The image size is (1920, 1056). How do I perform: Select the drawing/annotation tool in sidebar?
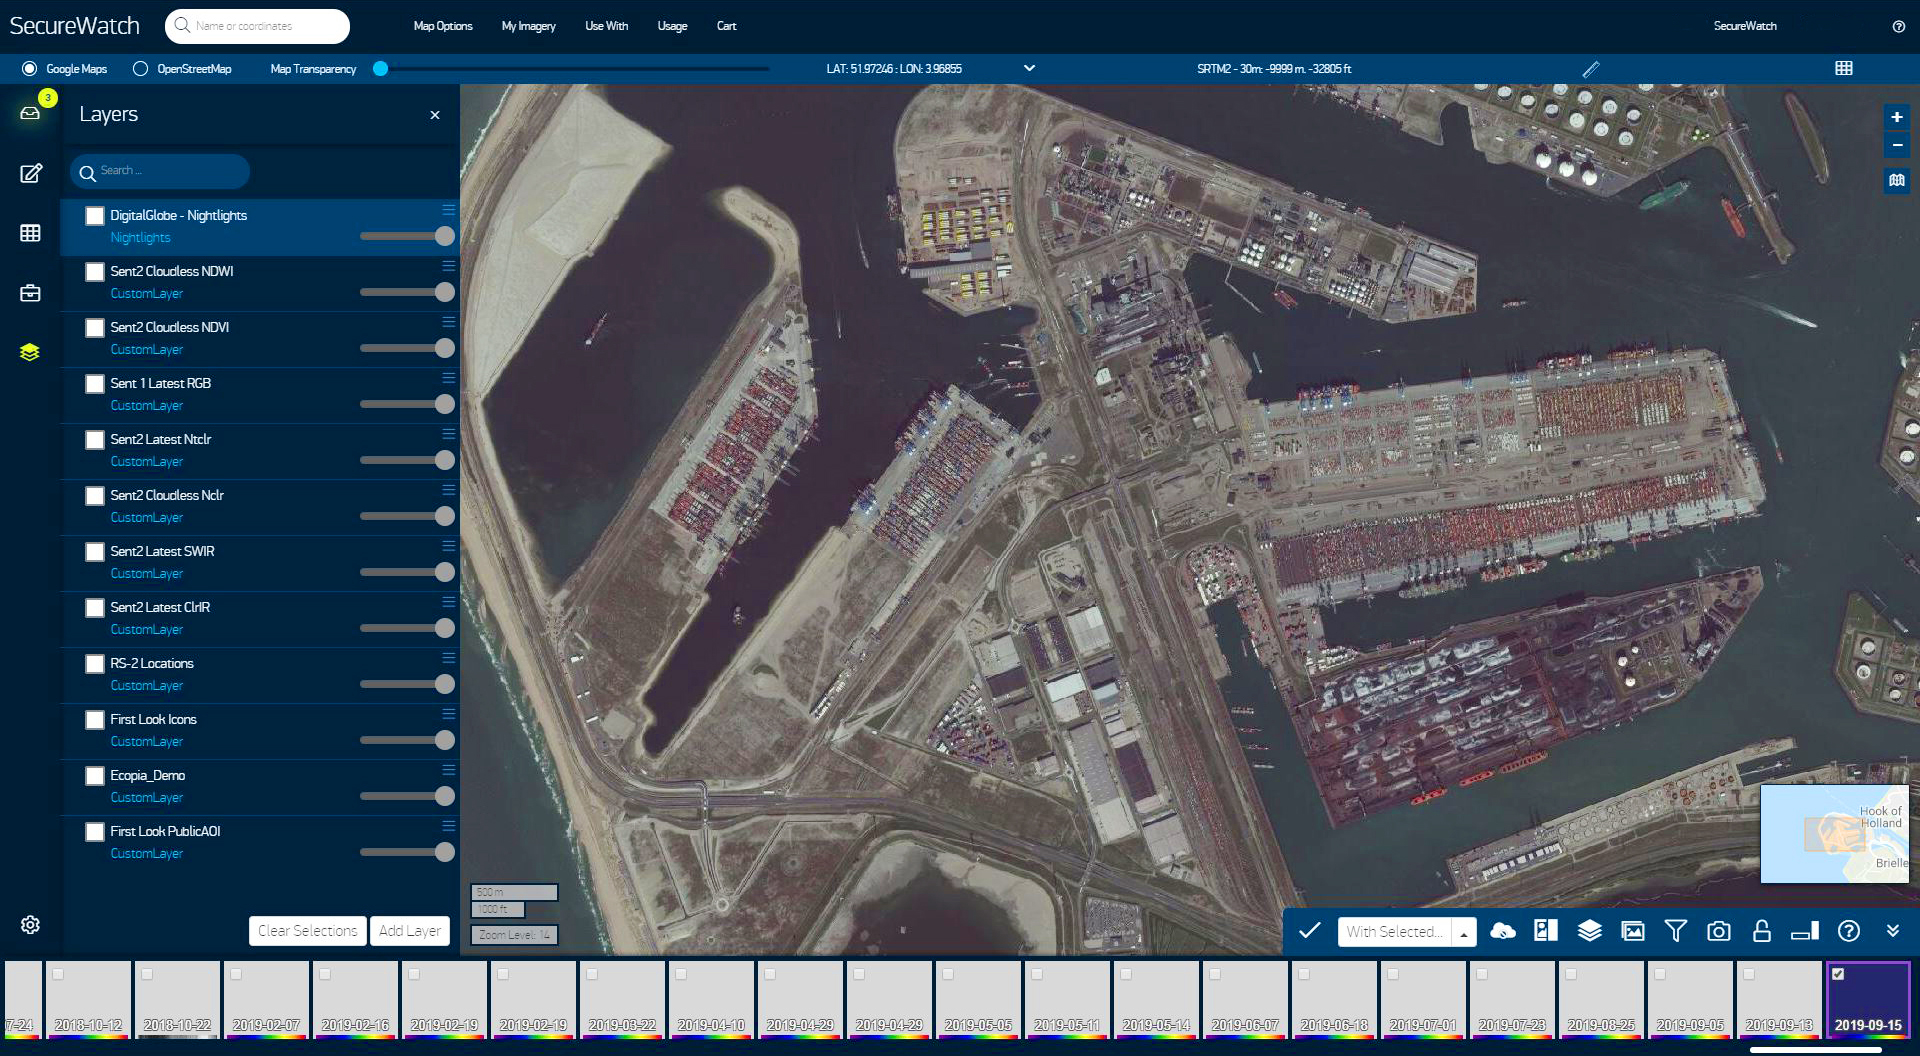point(30,173)
